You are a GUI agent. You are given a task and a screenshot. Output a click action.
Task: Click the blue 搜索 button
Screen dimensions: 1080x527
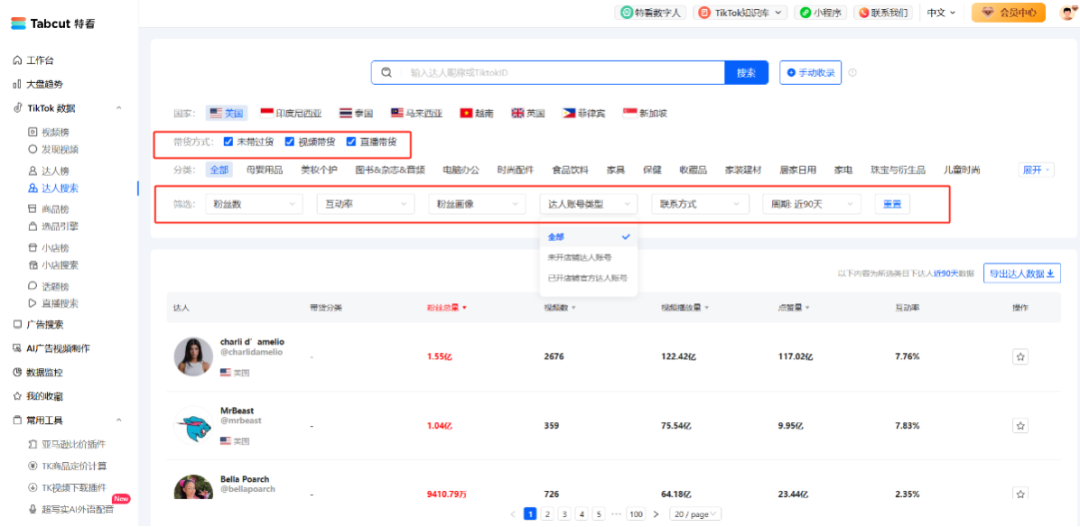746,73
